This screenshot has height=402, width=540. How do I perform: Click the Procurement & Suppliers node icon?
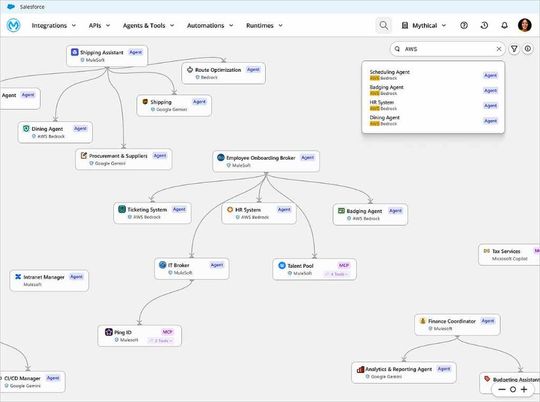pyautogui.click(x=83, y=155)
